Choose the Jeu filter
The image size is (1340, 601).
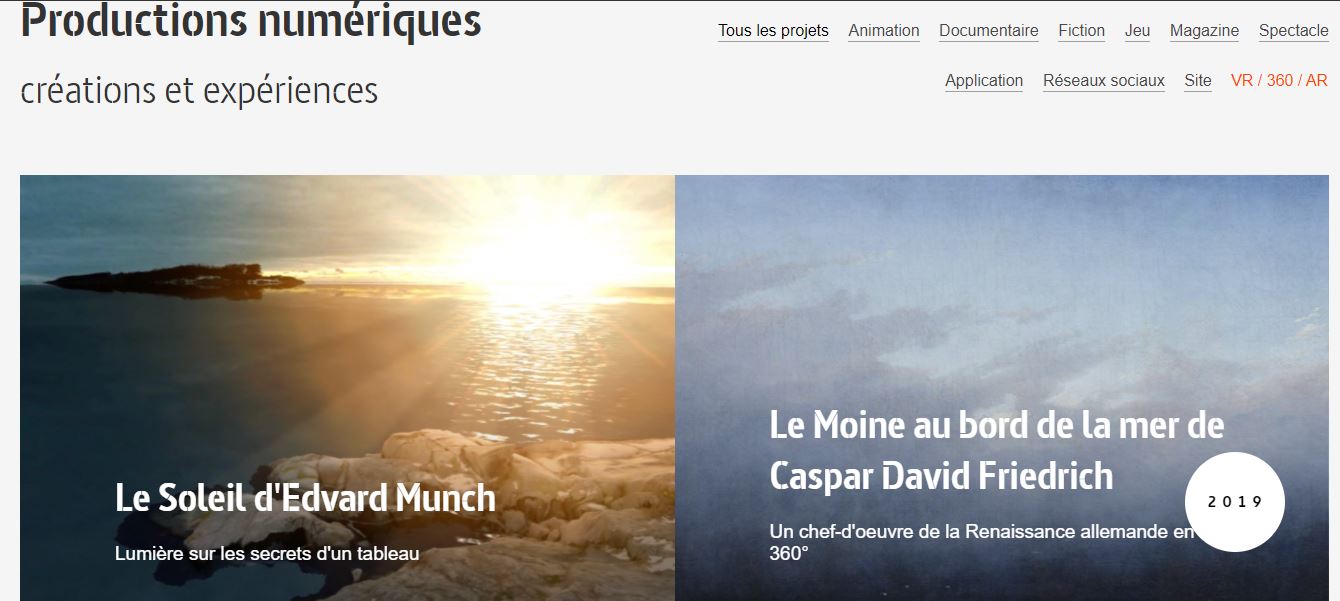click(1137, 31)
